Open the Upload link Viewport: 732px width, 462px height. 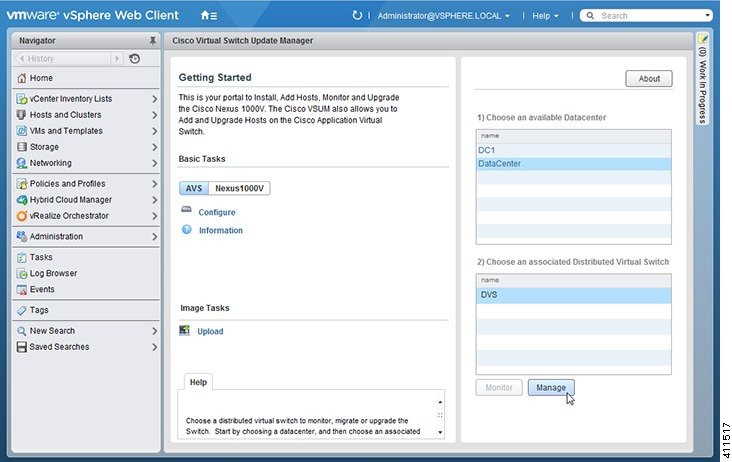pyautogui.click(x=210, y=331)
